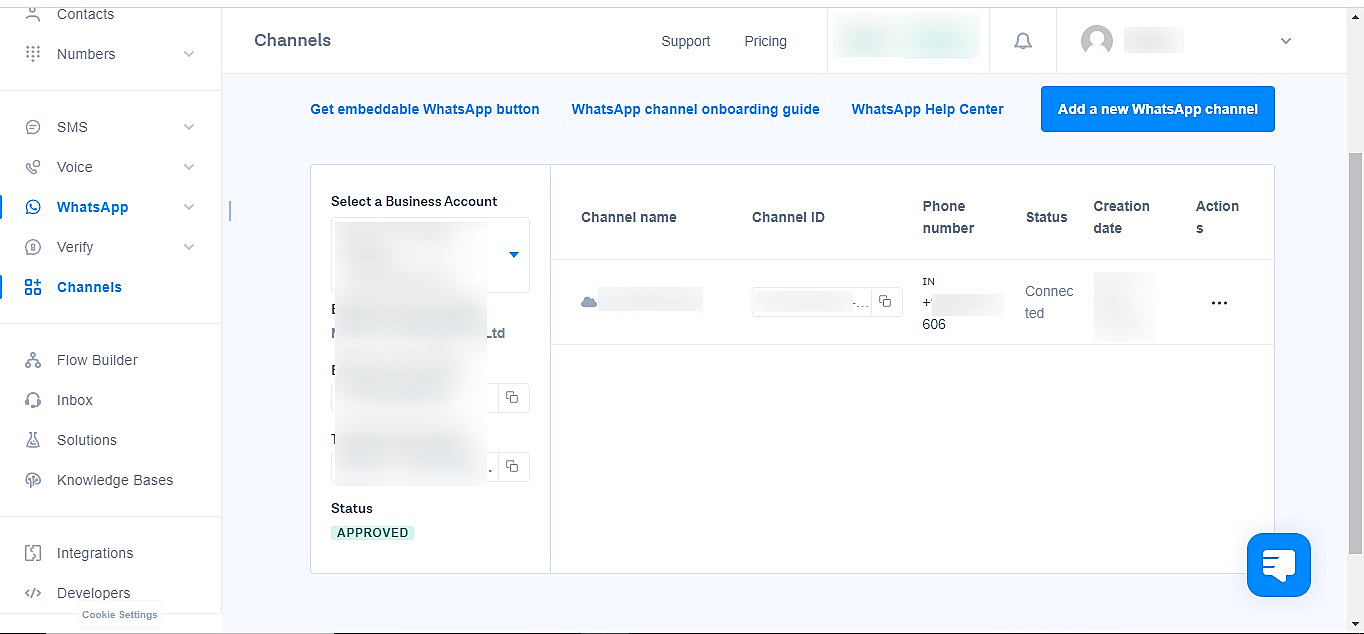The image size is (1364, 634).
Task: Open the Select a Business Account dropdown
Action: tap(513, 255)
